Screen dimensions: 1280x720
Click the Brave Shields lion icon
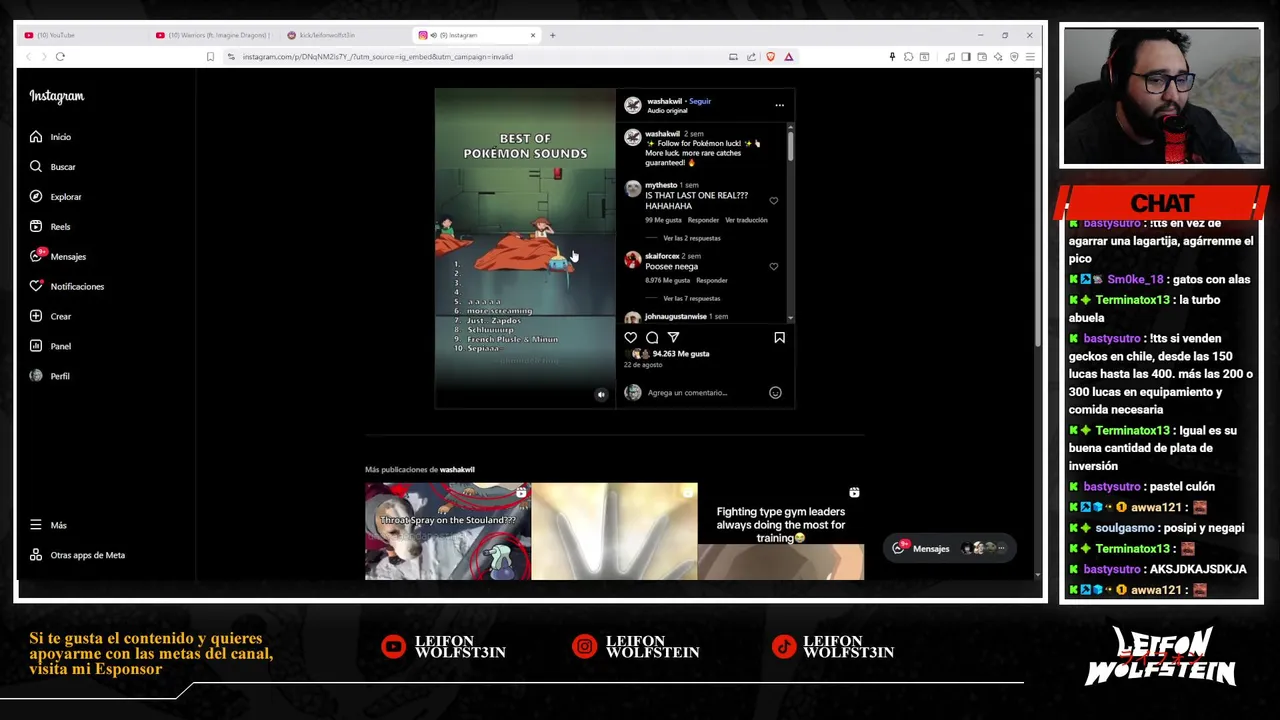click(770, 57)
